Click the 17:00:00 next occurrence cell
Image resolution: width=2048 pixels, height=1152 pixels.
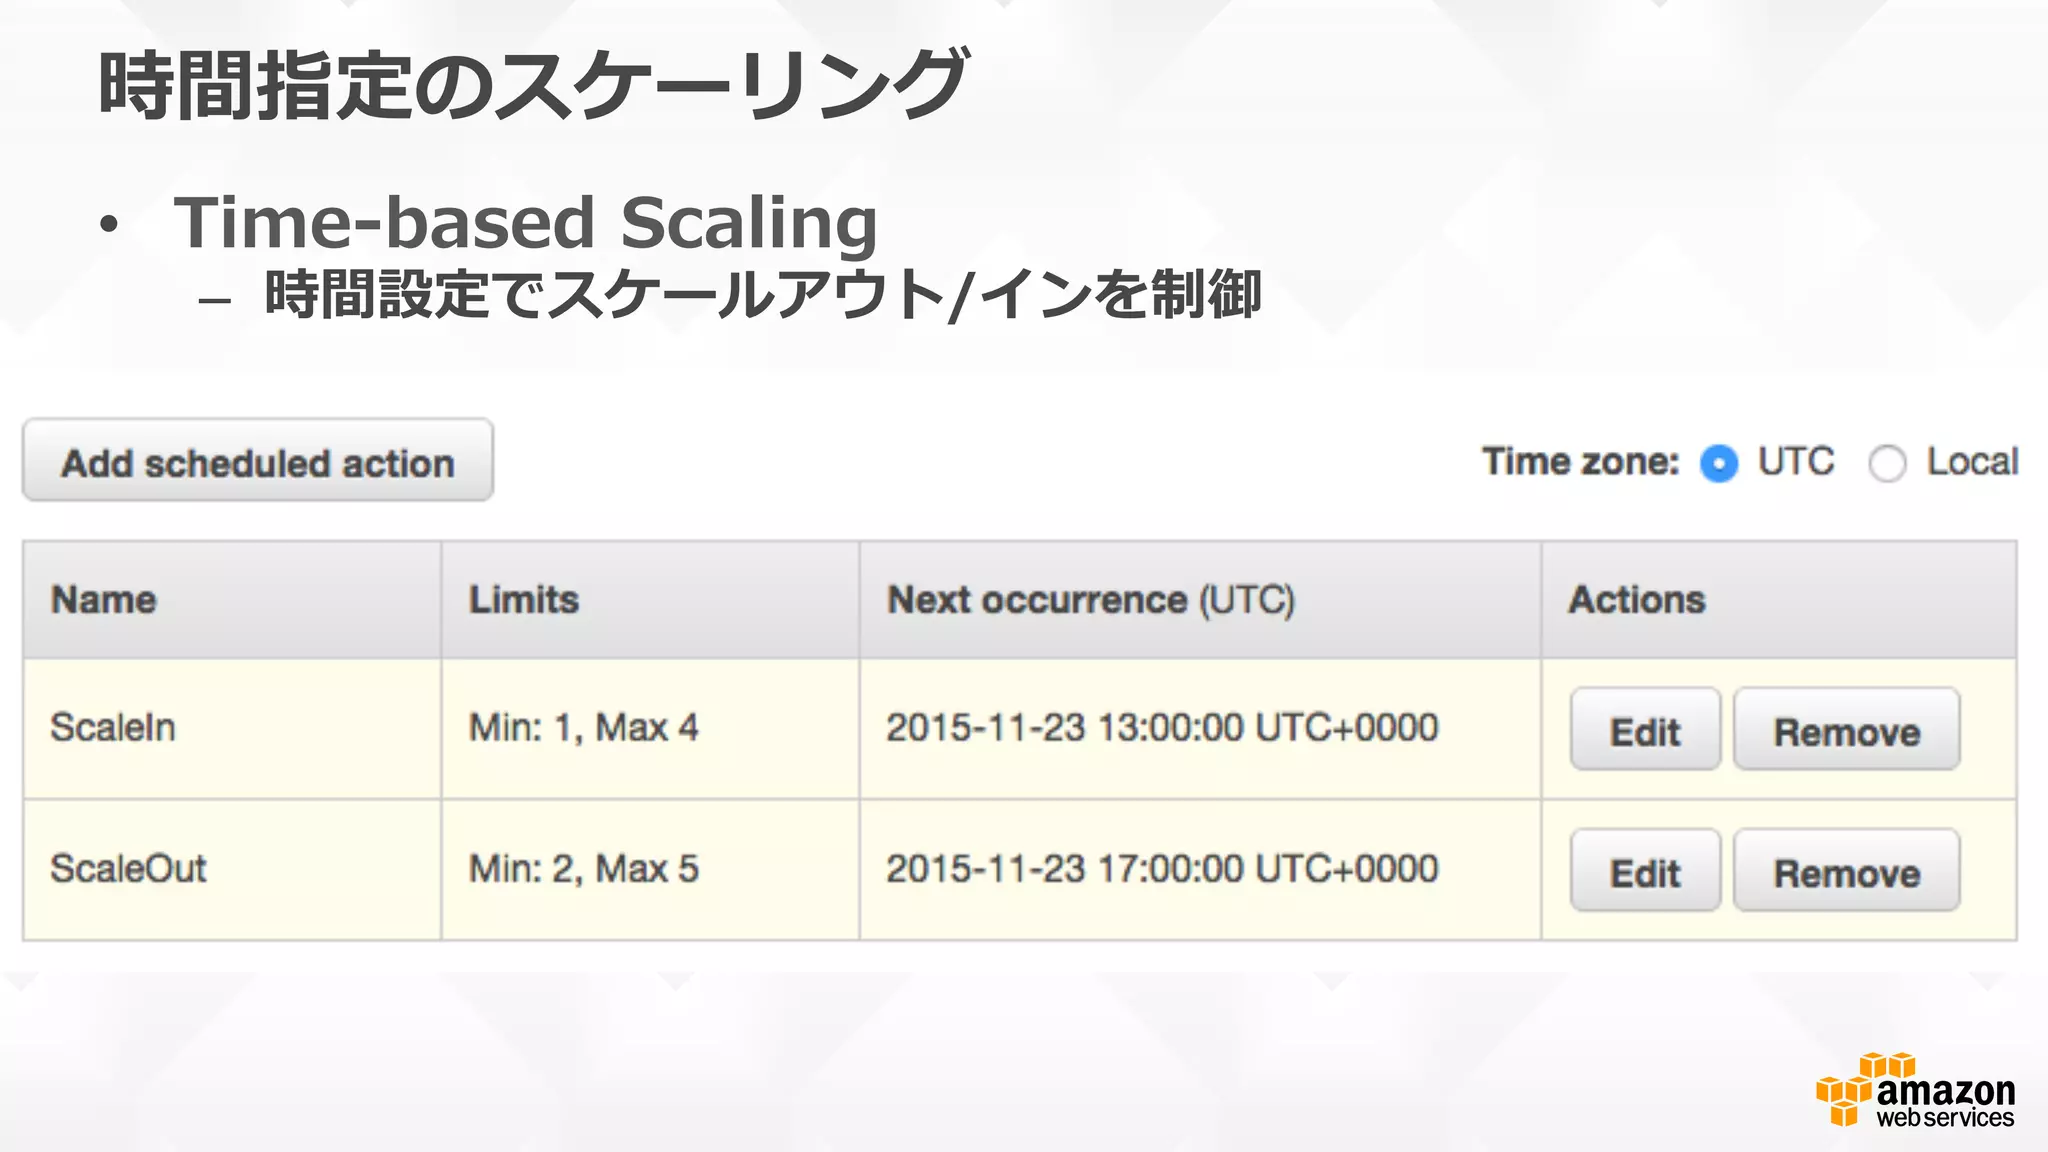click(1162, 868)
